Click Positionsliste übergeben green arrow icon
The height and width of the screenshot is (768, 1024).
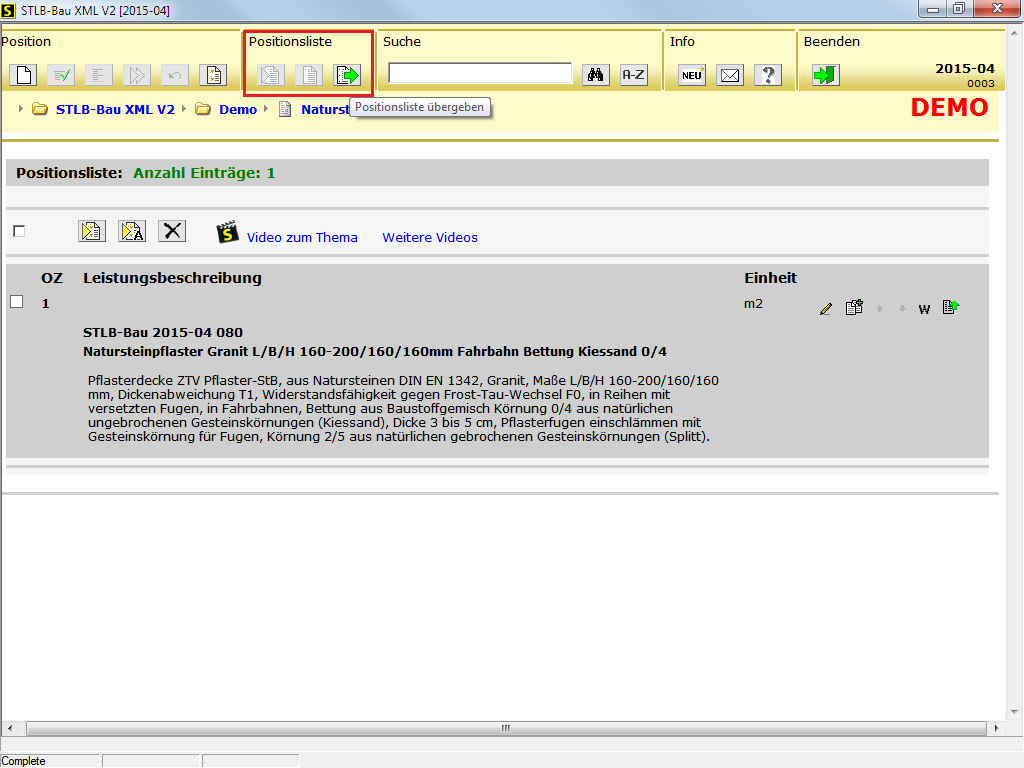347,75
